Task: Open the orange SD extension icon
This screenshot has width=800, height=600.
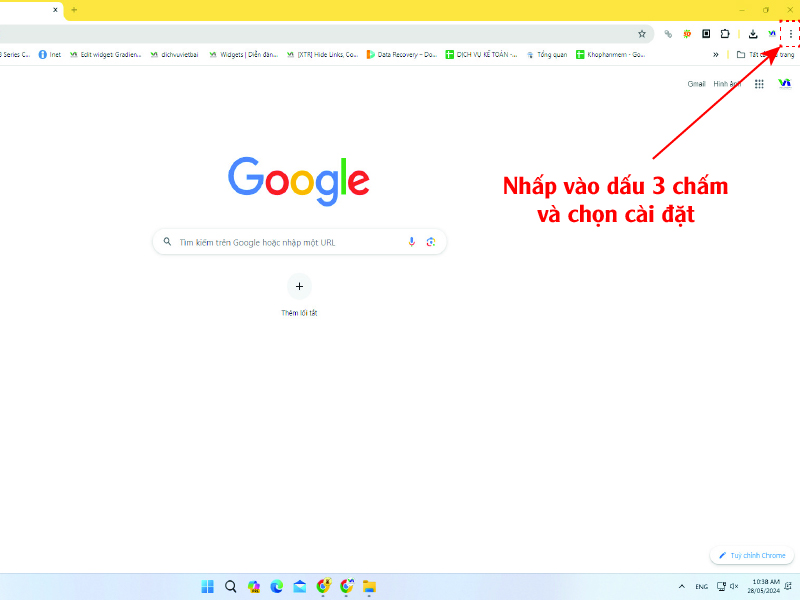Action: click(687, 34)
